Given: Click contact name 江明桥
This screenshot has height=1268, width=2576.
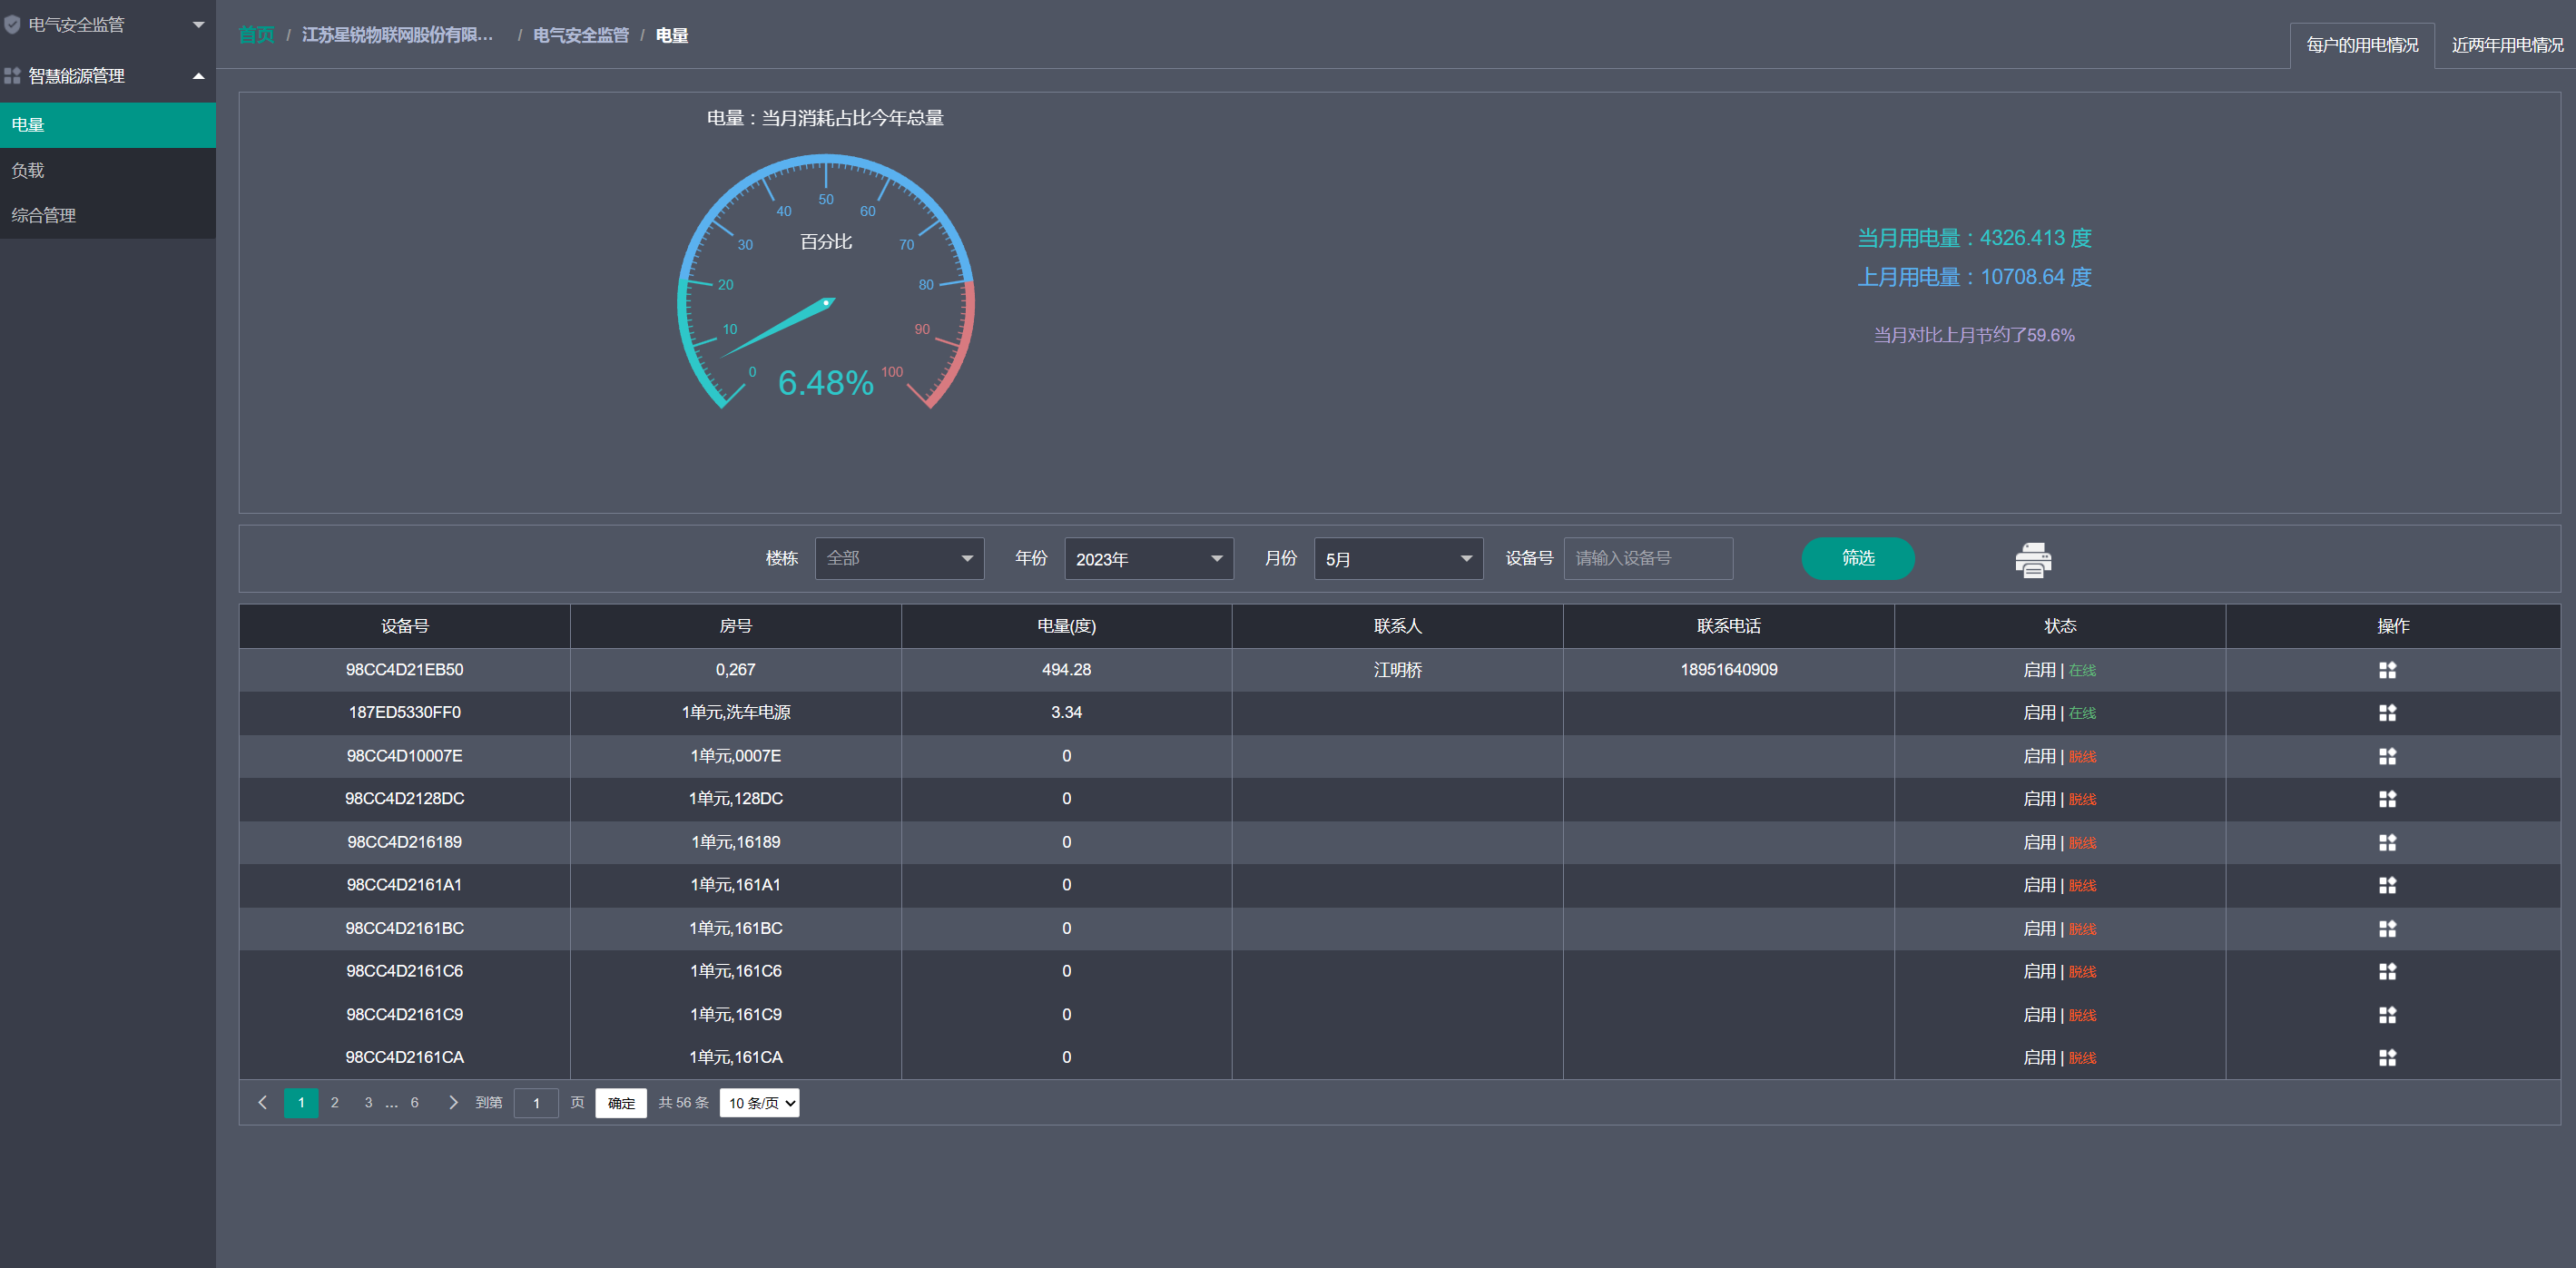Looking at the screenshot, I should (x=1397, y=670).
